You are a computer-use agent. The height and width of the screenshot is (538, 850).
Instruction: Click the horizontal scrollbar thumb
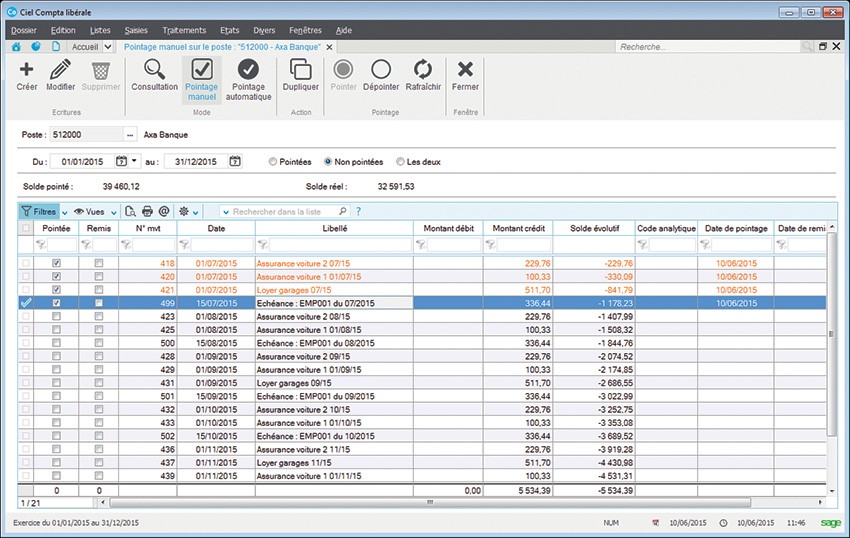pyautogui.click(x=430, y=502)
